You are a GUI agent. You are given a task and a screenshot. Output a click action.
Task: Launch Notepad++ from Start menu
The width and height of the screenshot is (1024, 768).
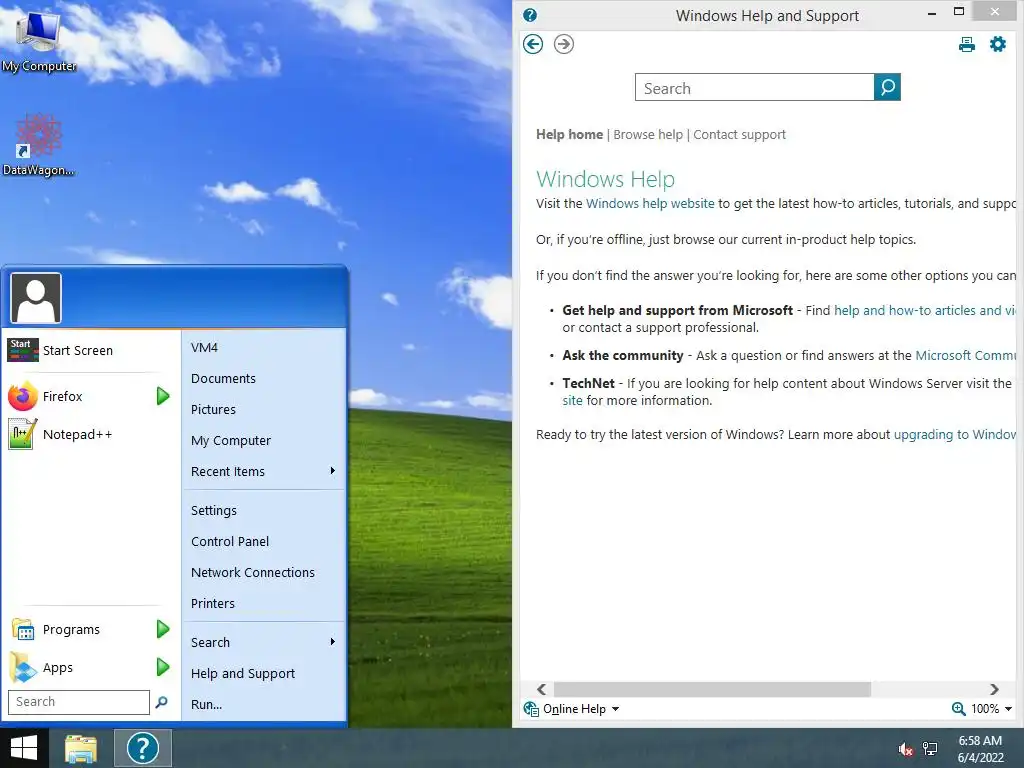(91, 434)
